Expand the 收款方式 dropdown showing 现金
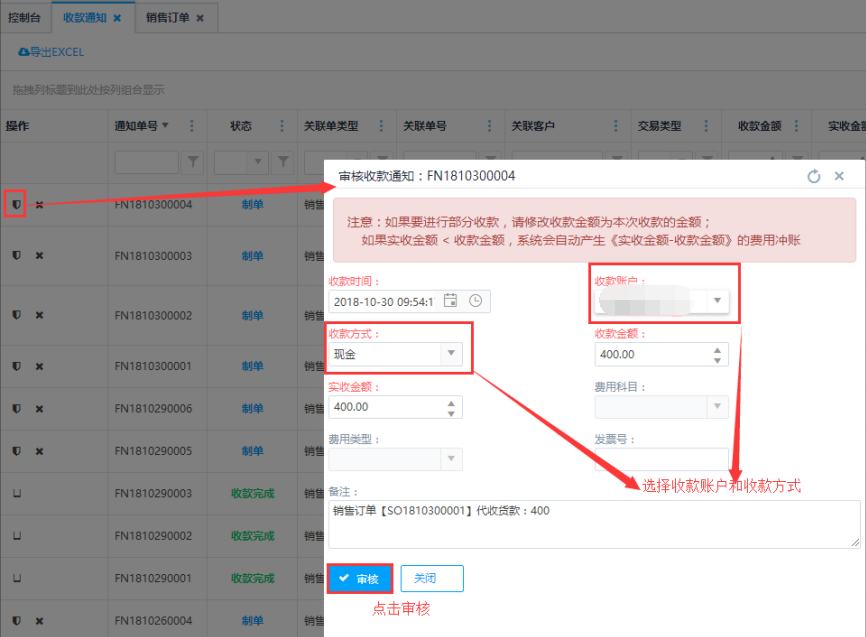The height and width of the screenshot is (637, 866). [451, 353]
